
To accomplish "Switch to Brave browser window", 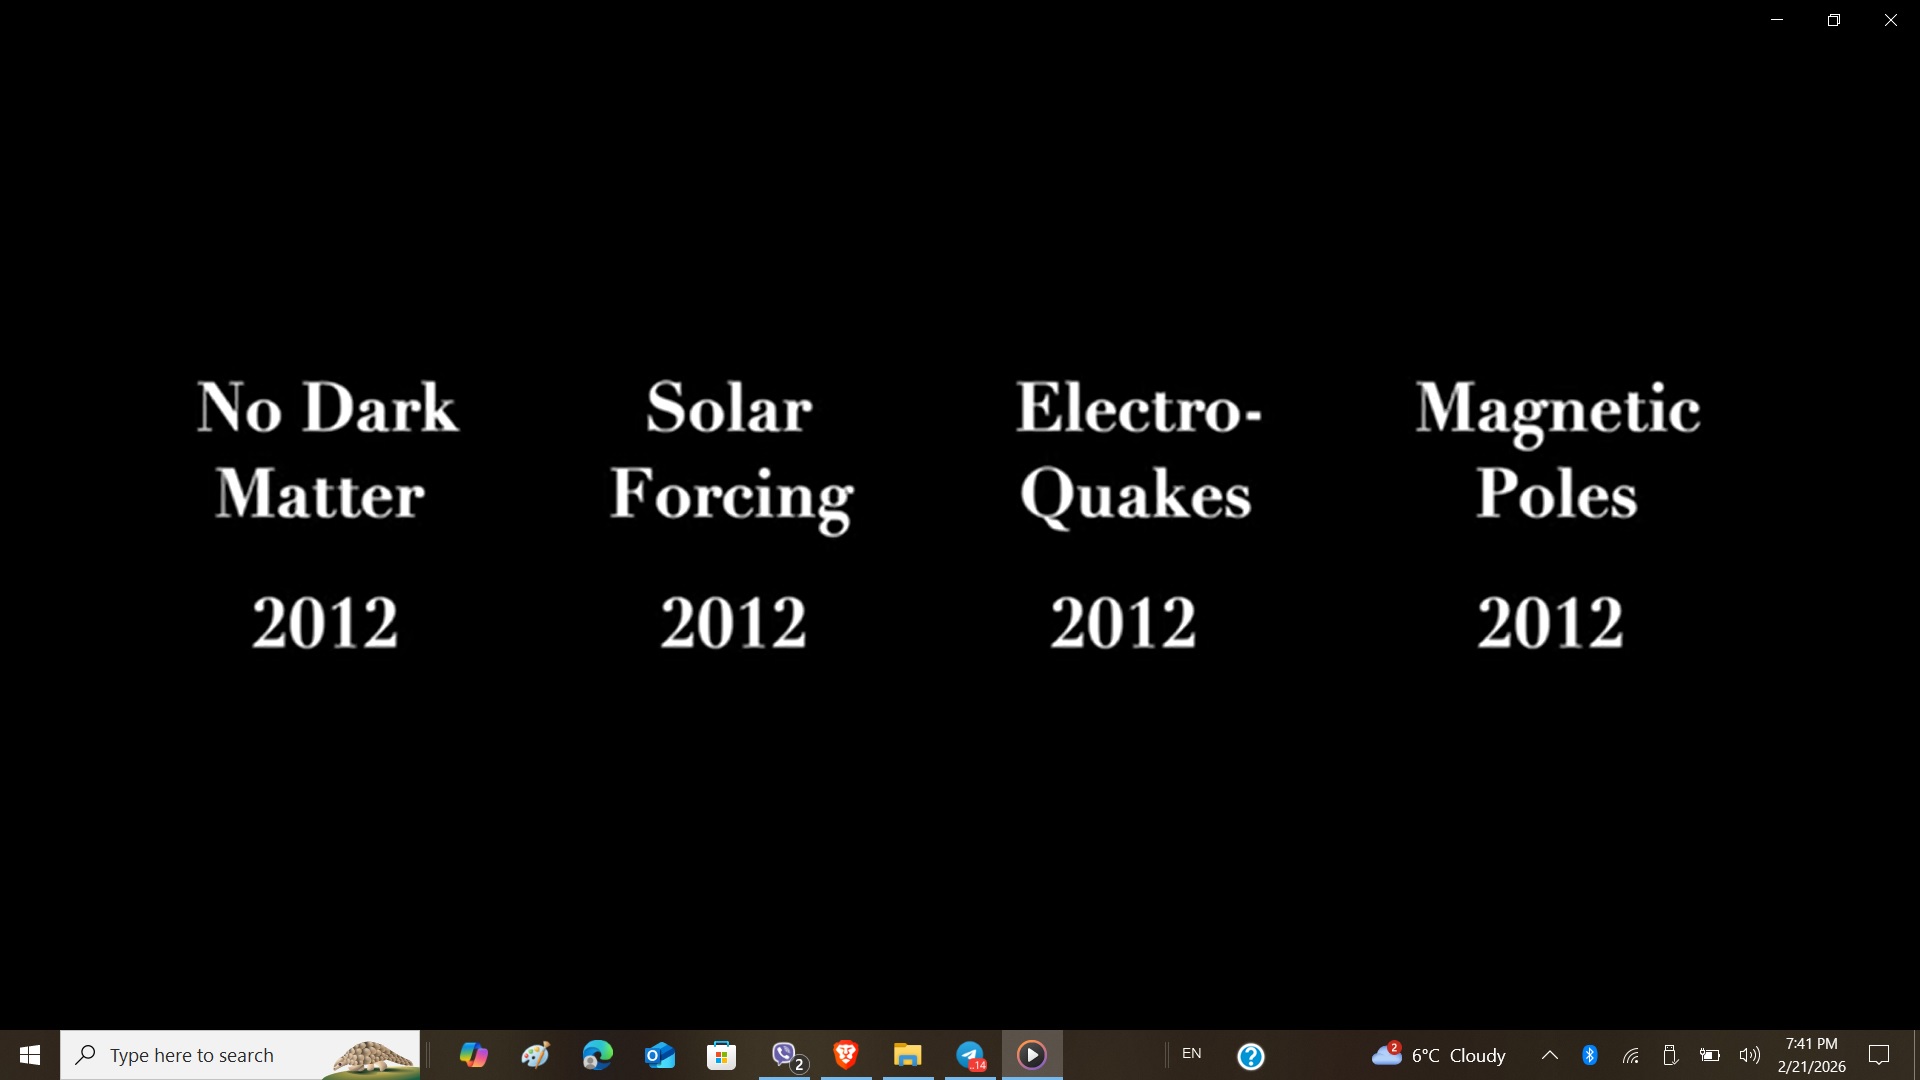I will (846, 1055).
